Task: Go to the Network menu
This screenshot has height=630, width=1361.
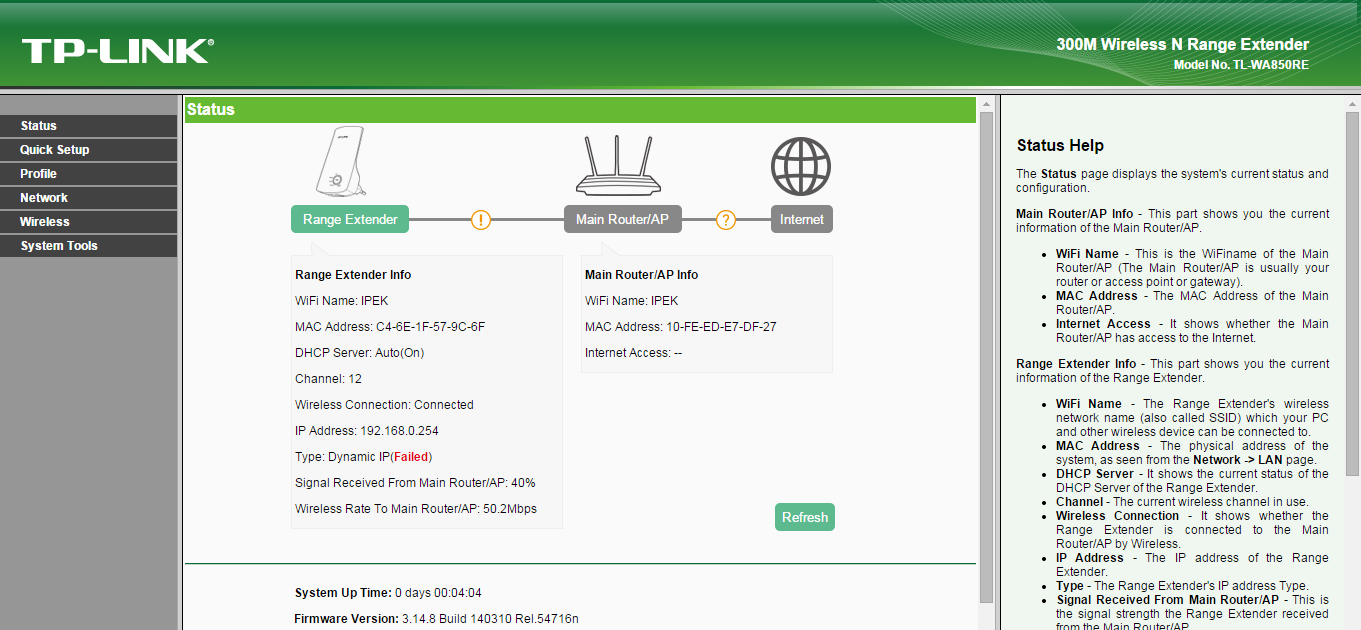Action: [89, 198]
